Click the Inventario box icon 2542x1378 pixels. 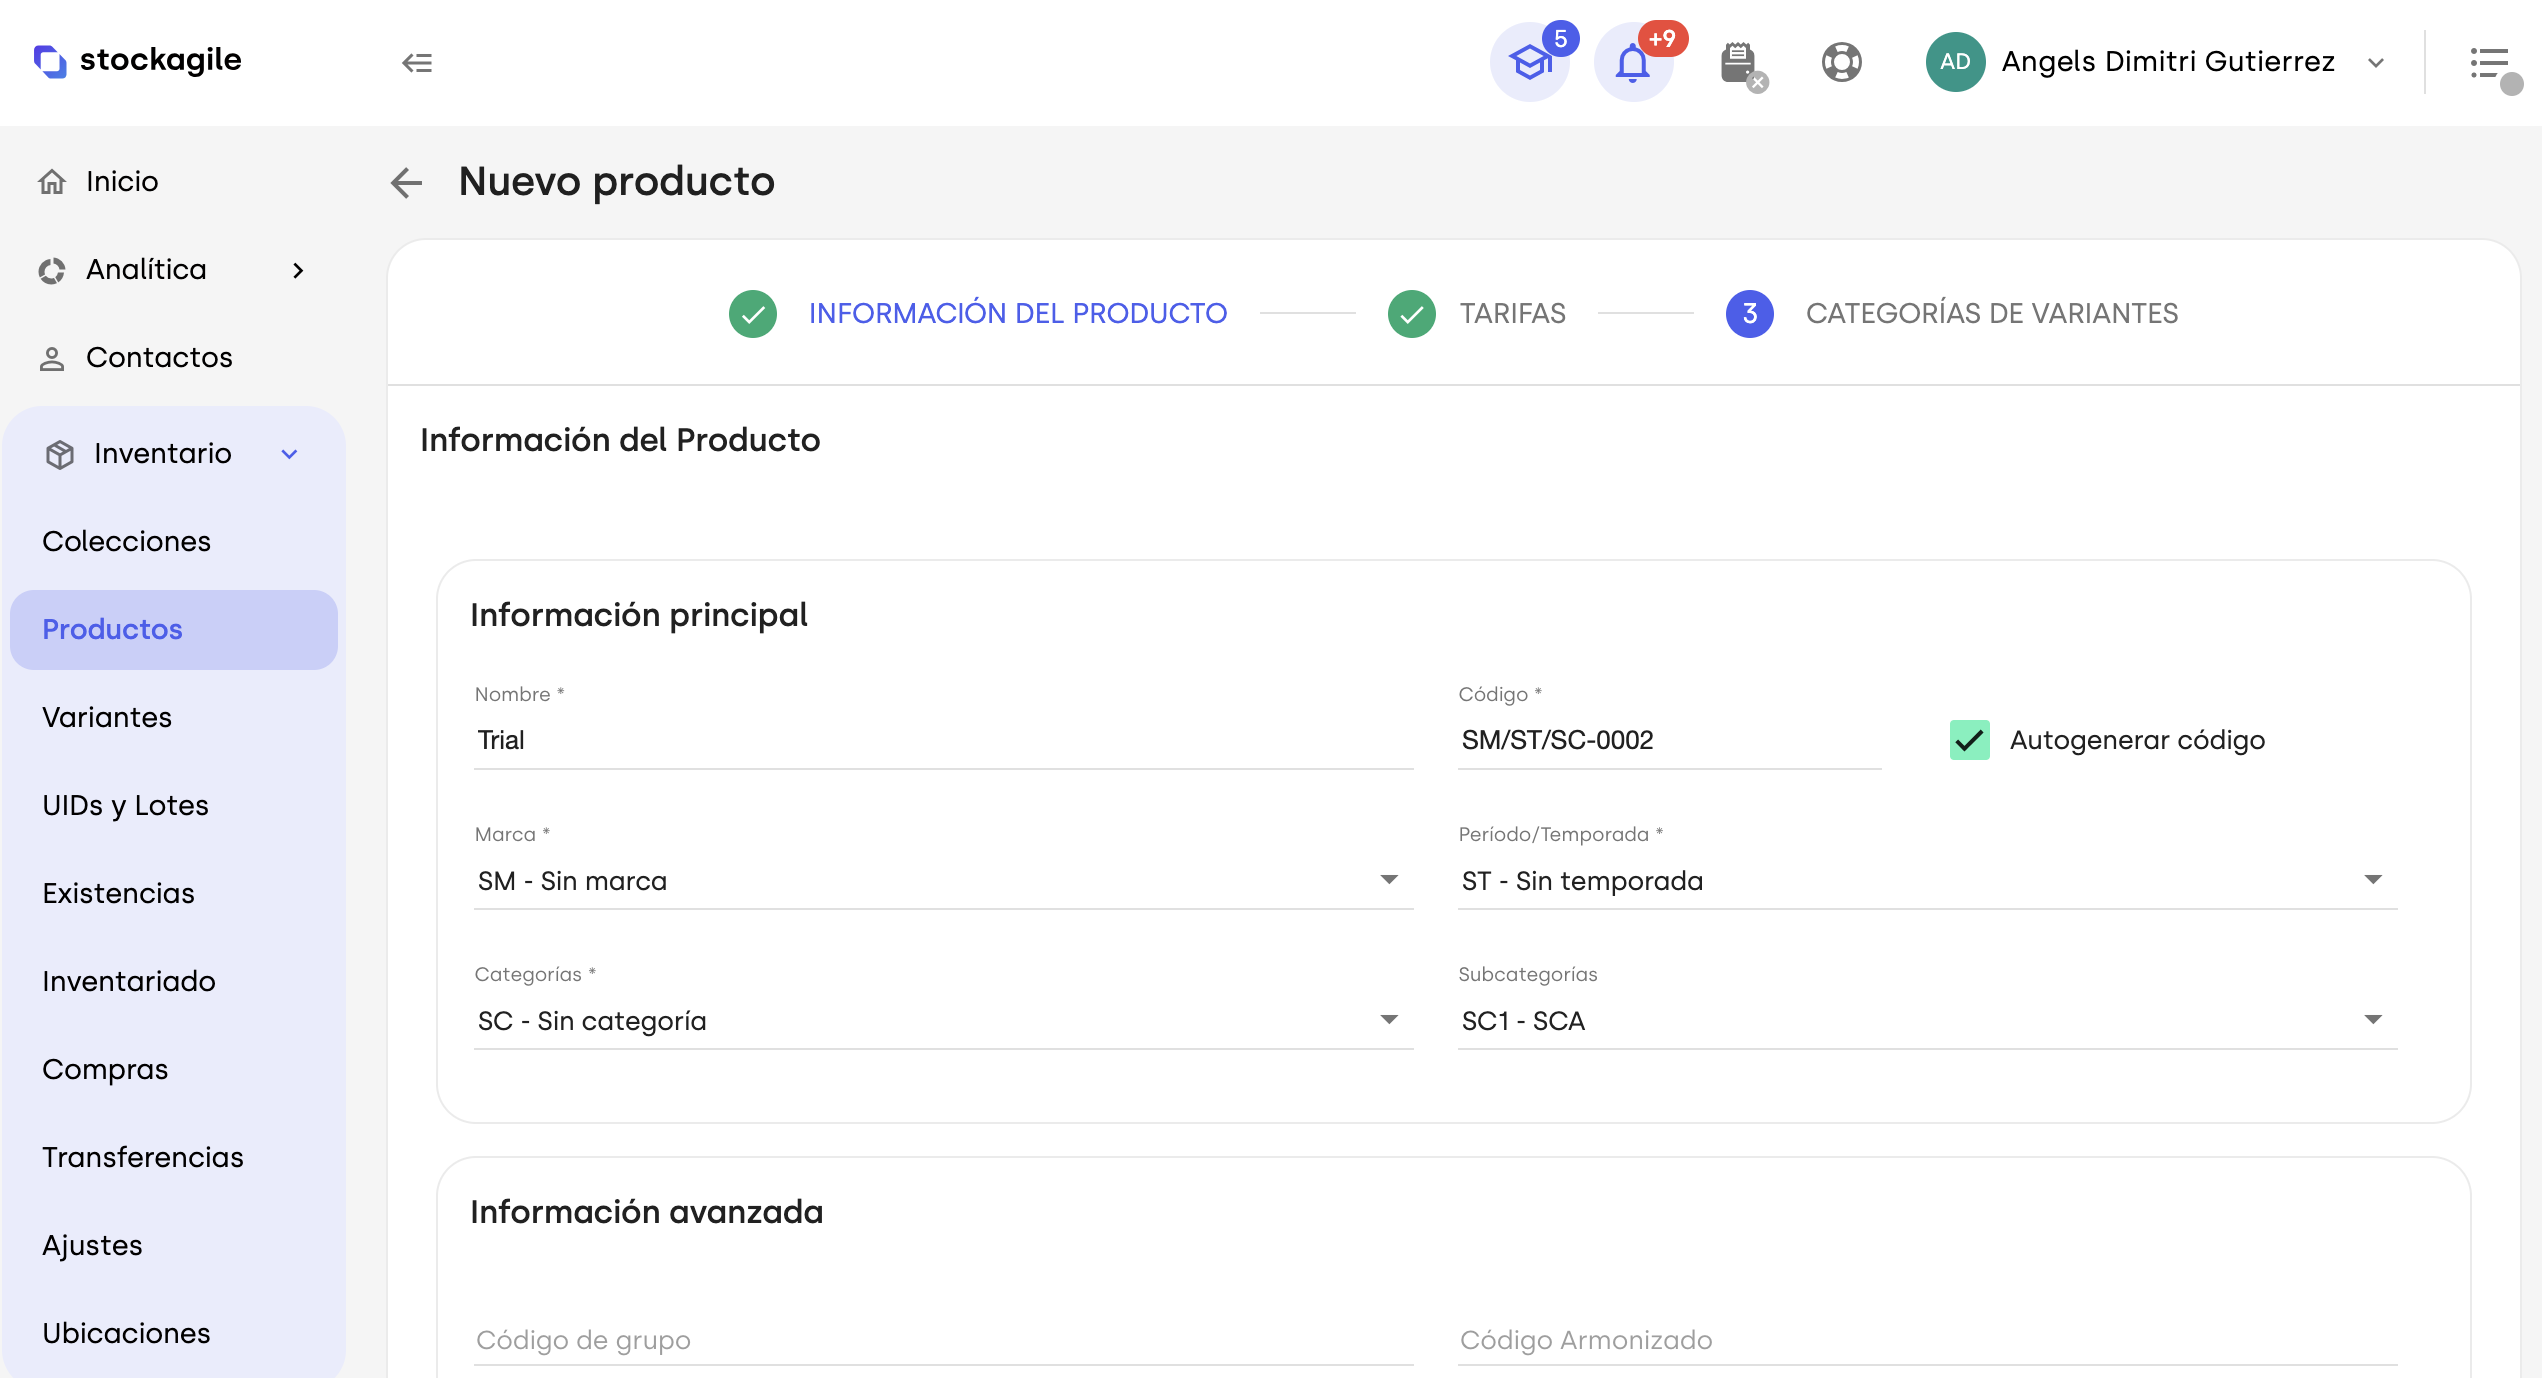click(60, 454)
